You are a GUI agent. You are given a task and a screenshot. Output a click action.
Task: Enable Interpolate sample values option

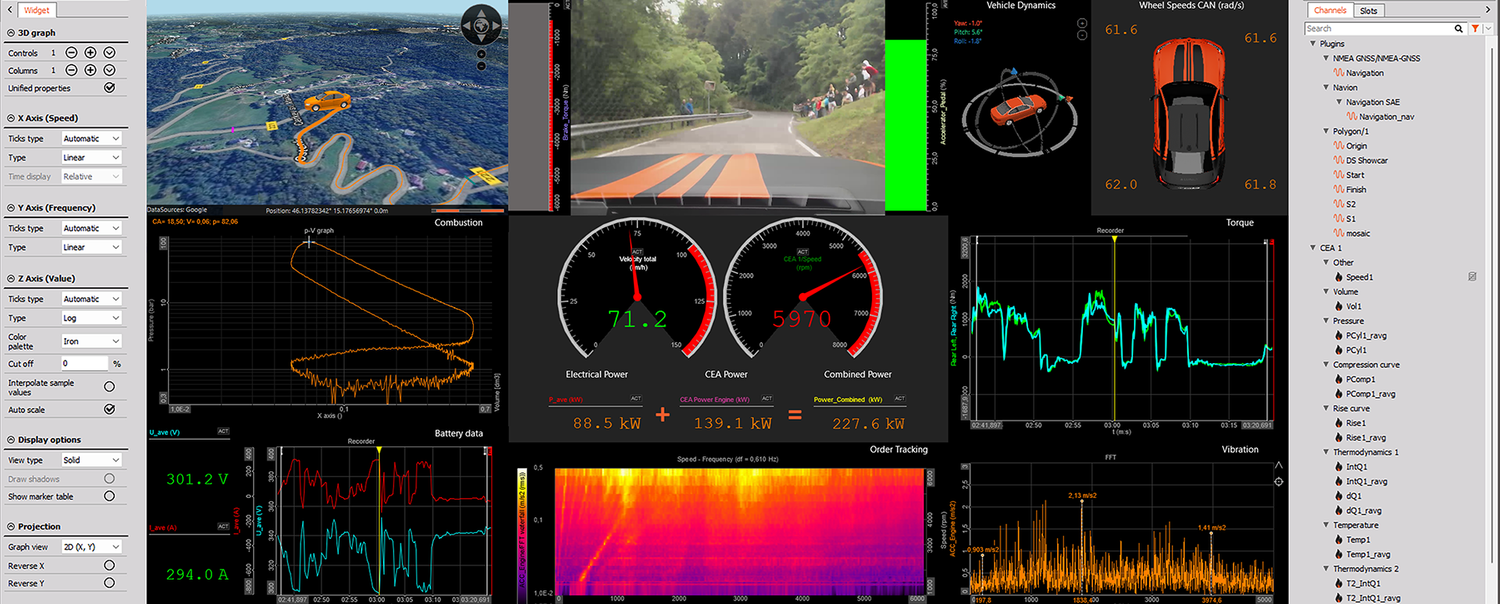click(109, 386)
